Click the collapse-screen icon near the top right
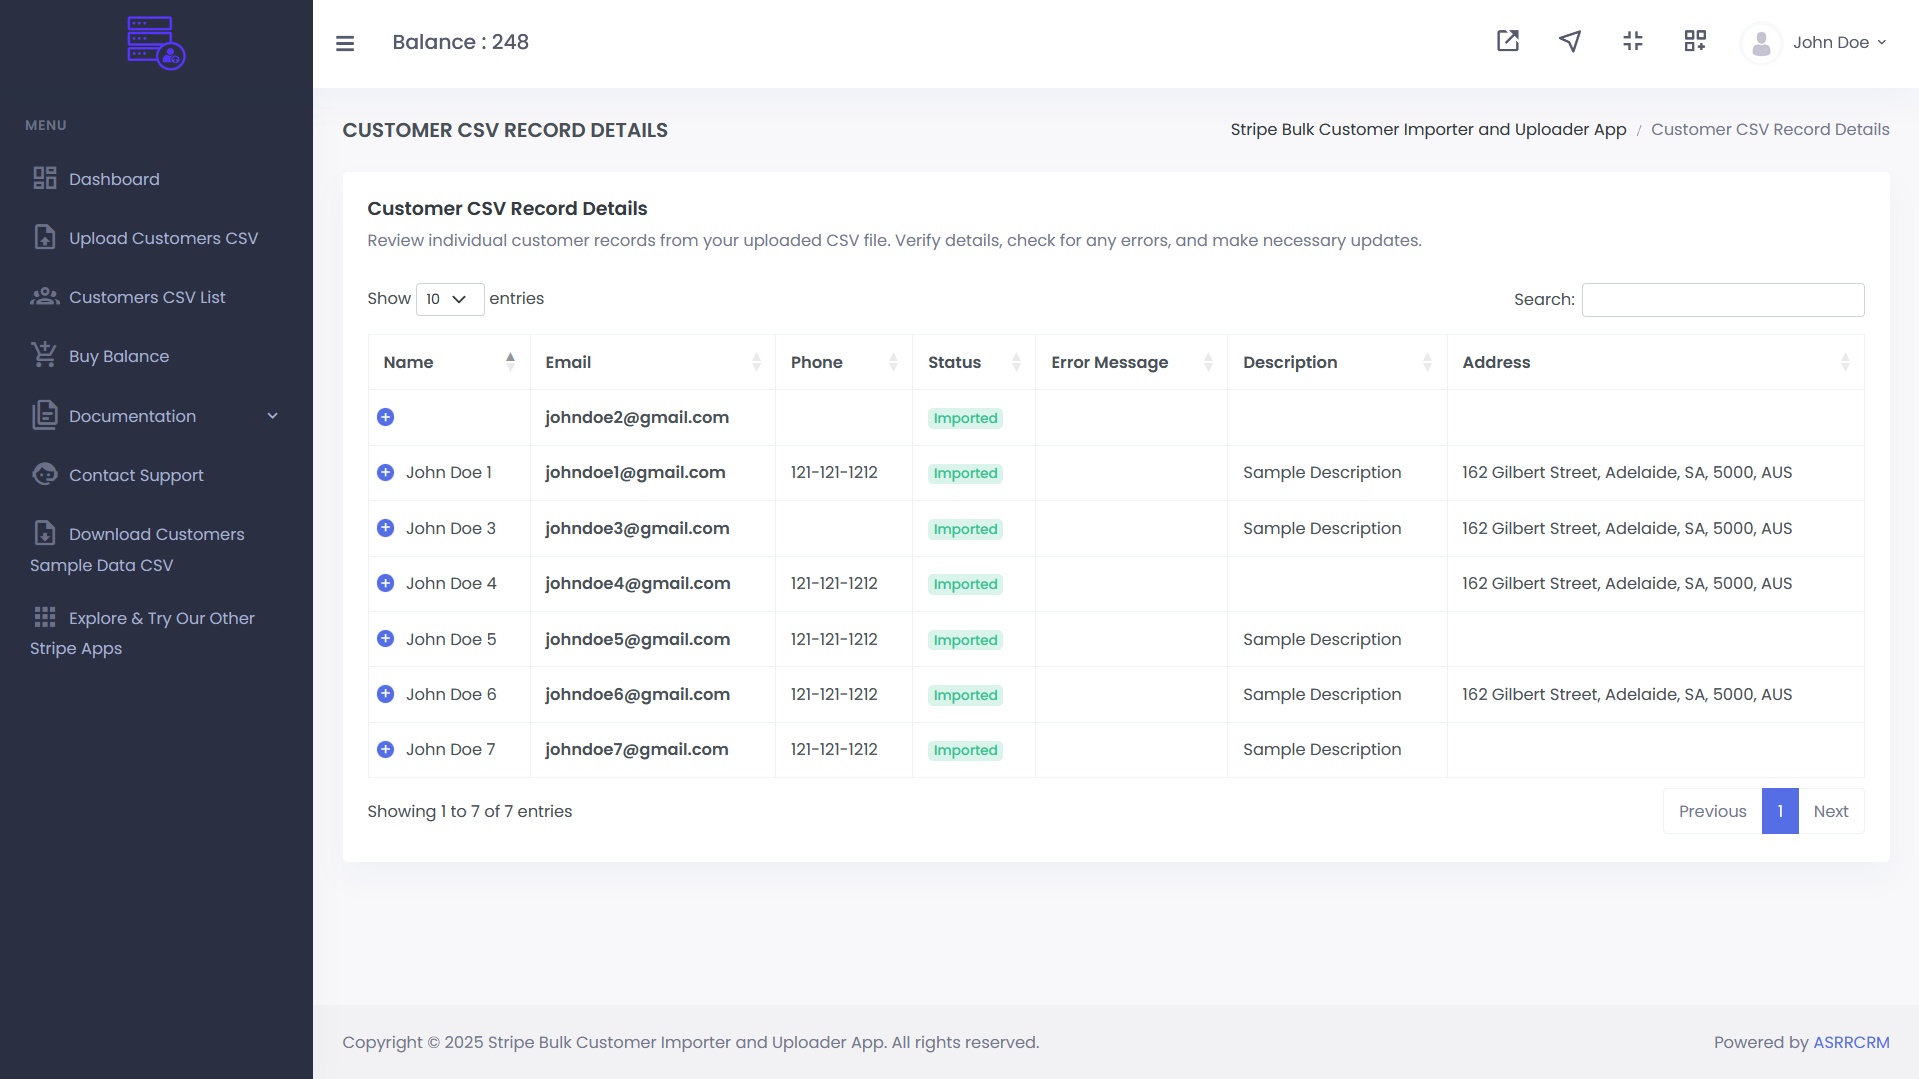The image size is (1919, 1079). click(x=1632, y=41)
